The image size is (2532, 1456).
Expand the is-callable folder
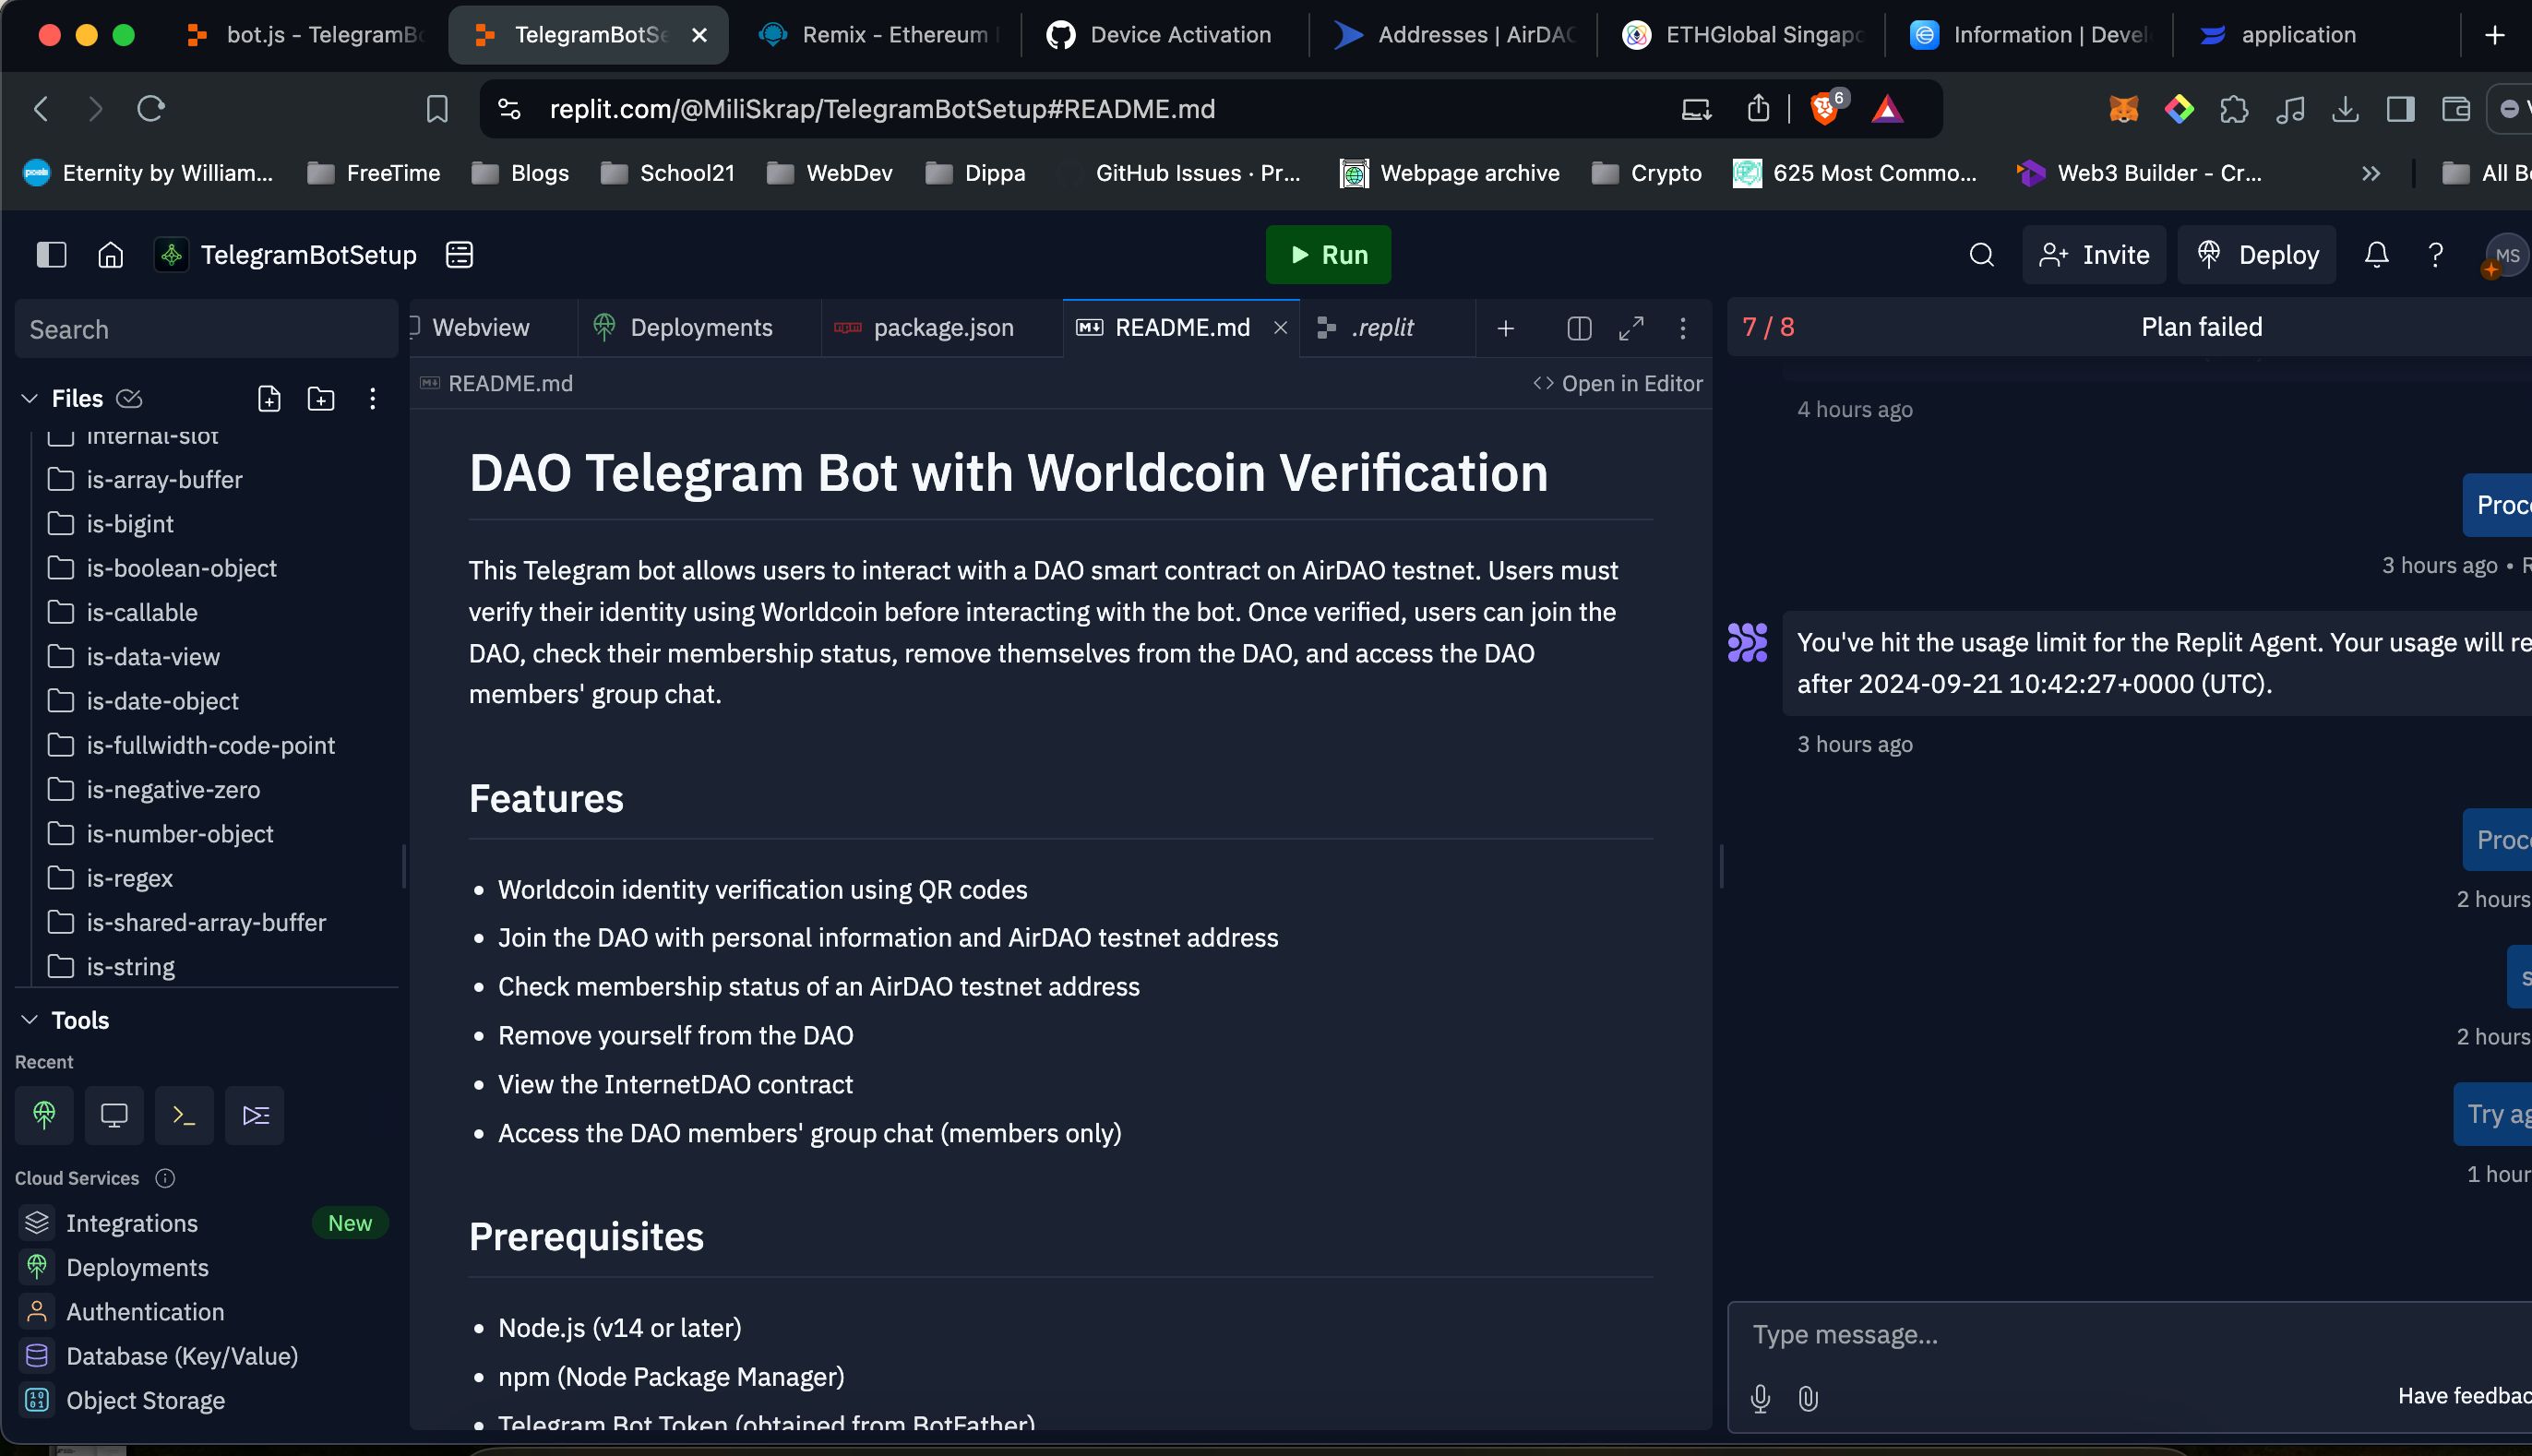pos(142,613)
